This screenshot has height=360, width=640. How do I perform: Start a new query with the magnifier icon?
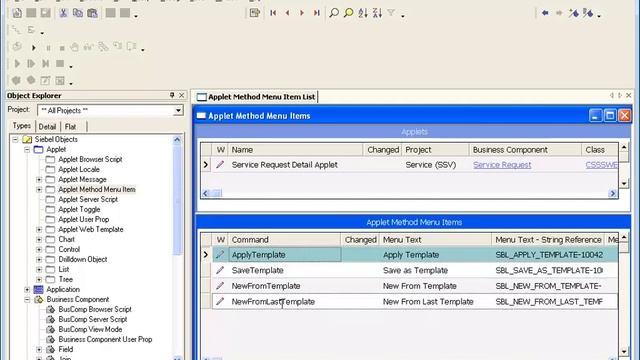coord(334,13)
